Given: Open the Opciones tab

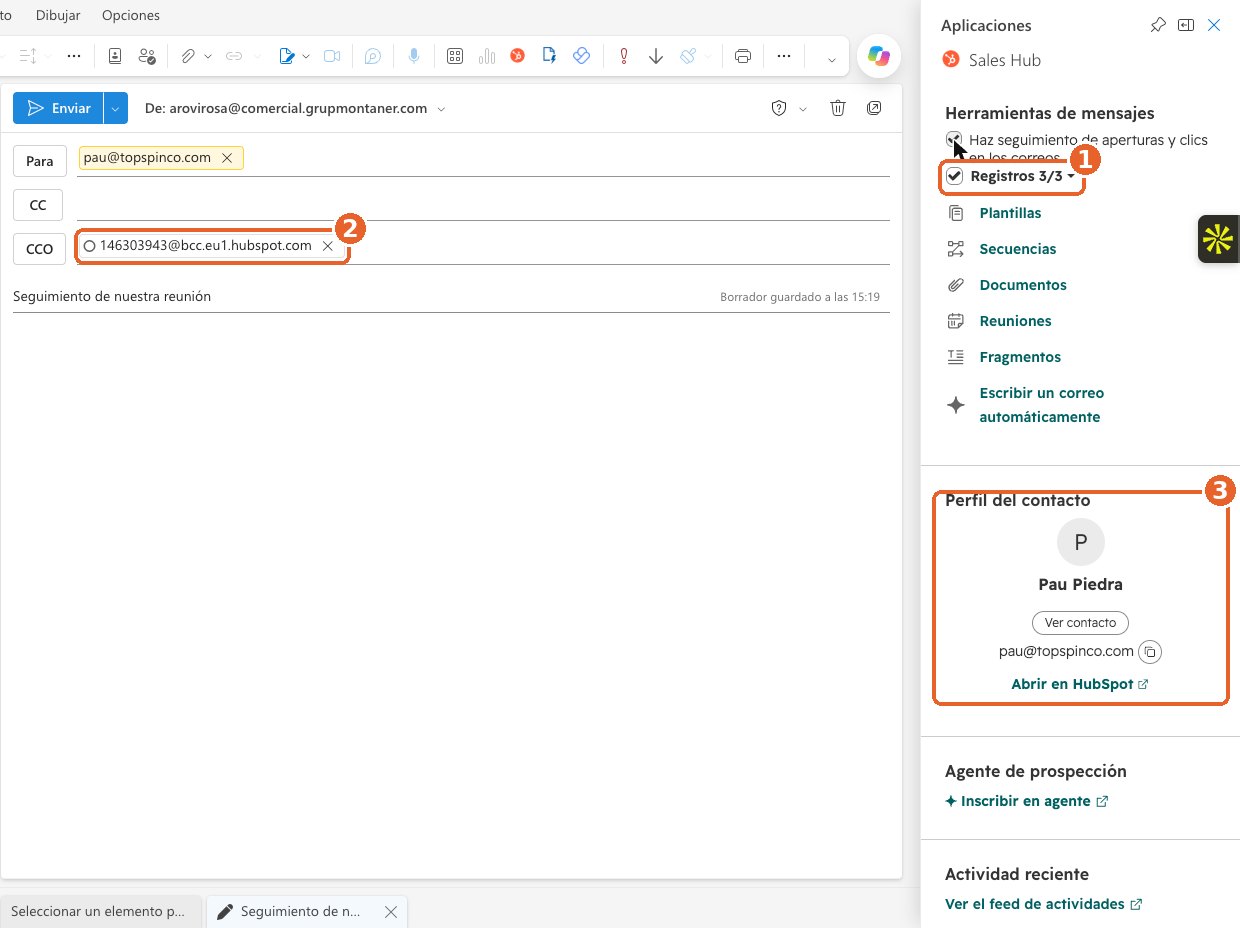Looking at the screenshot, I should point(131,15).
